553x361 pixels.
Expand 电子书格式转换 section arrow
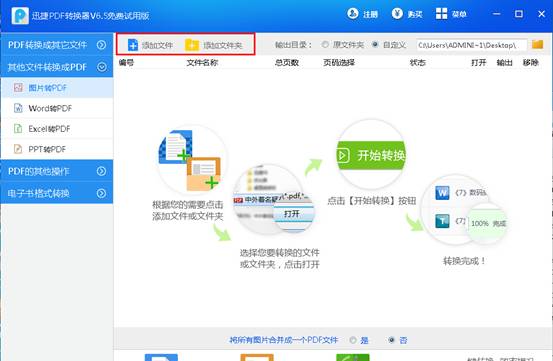[102, 193]
